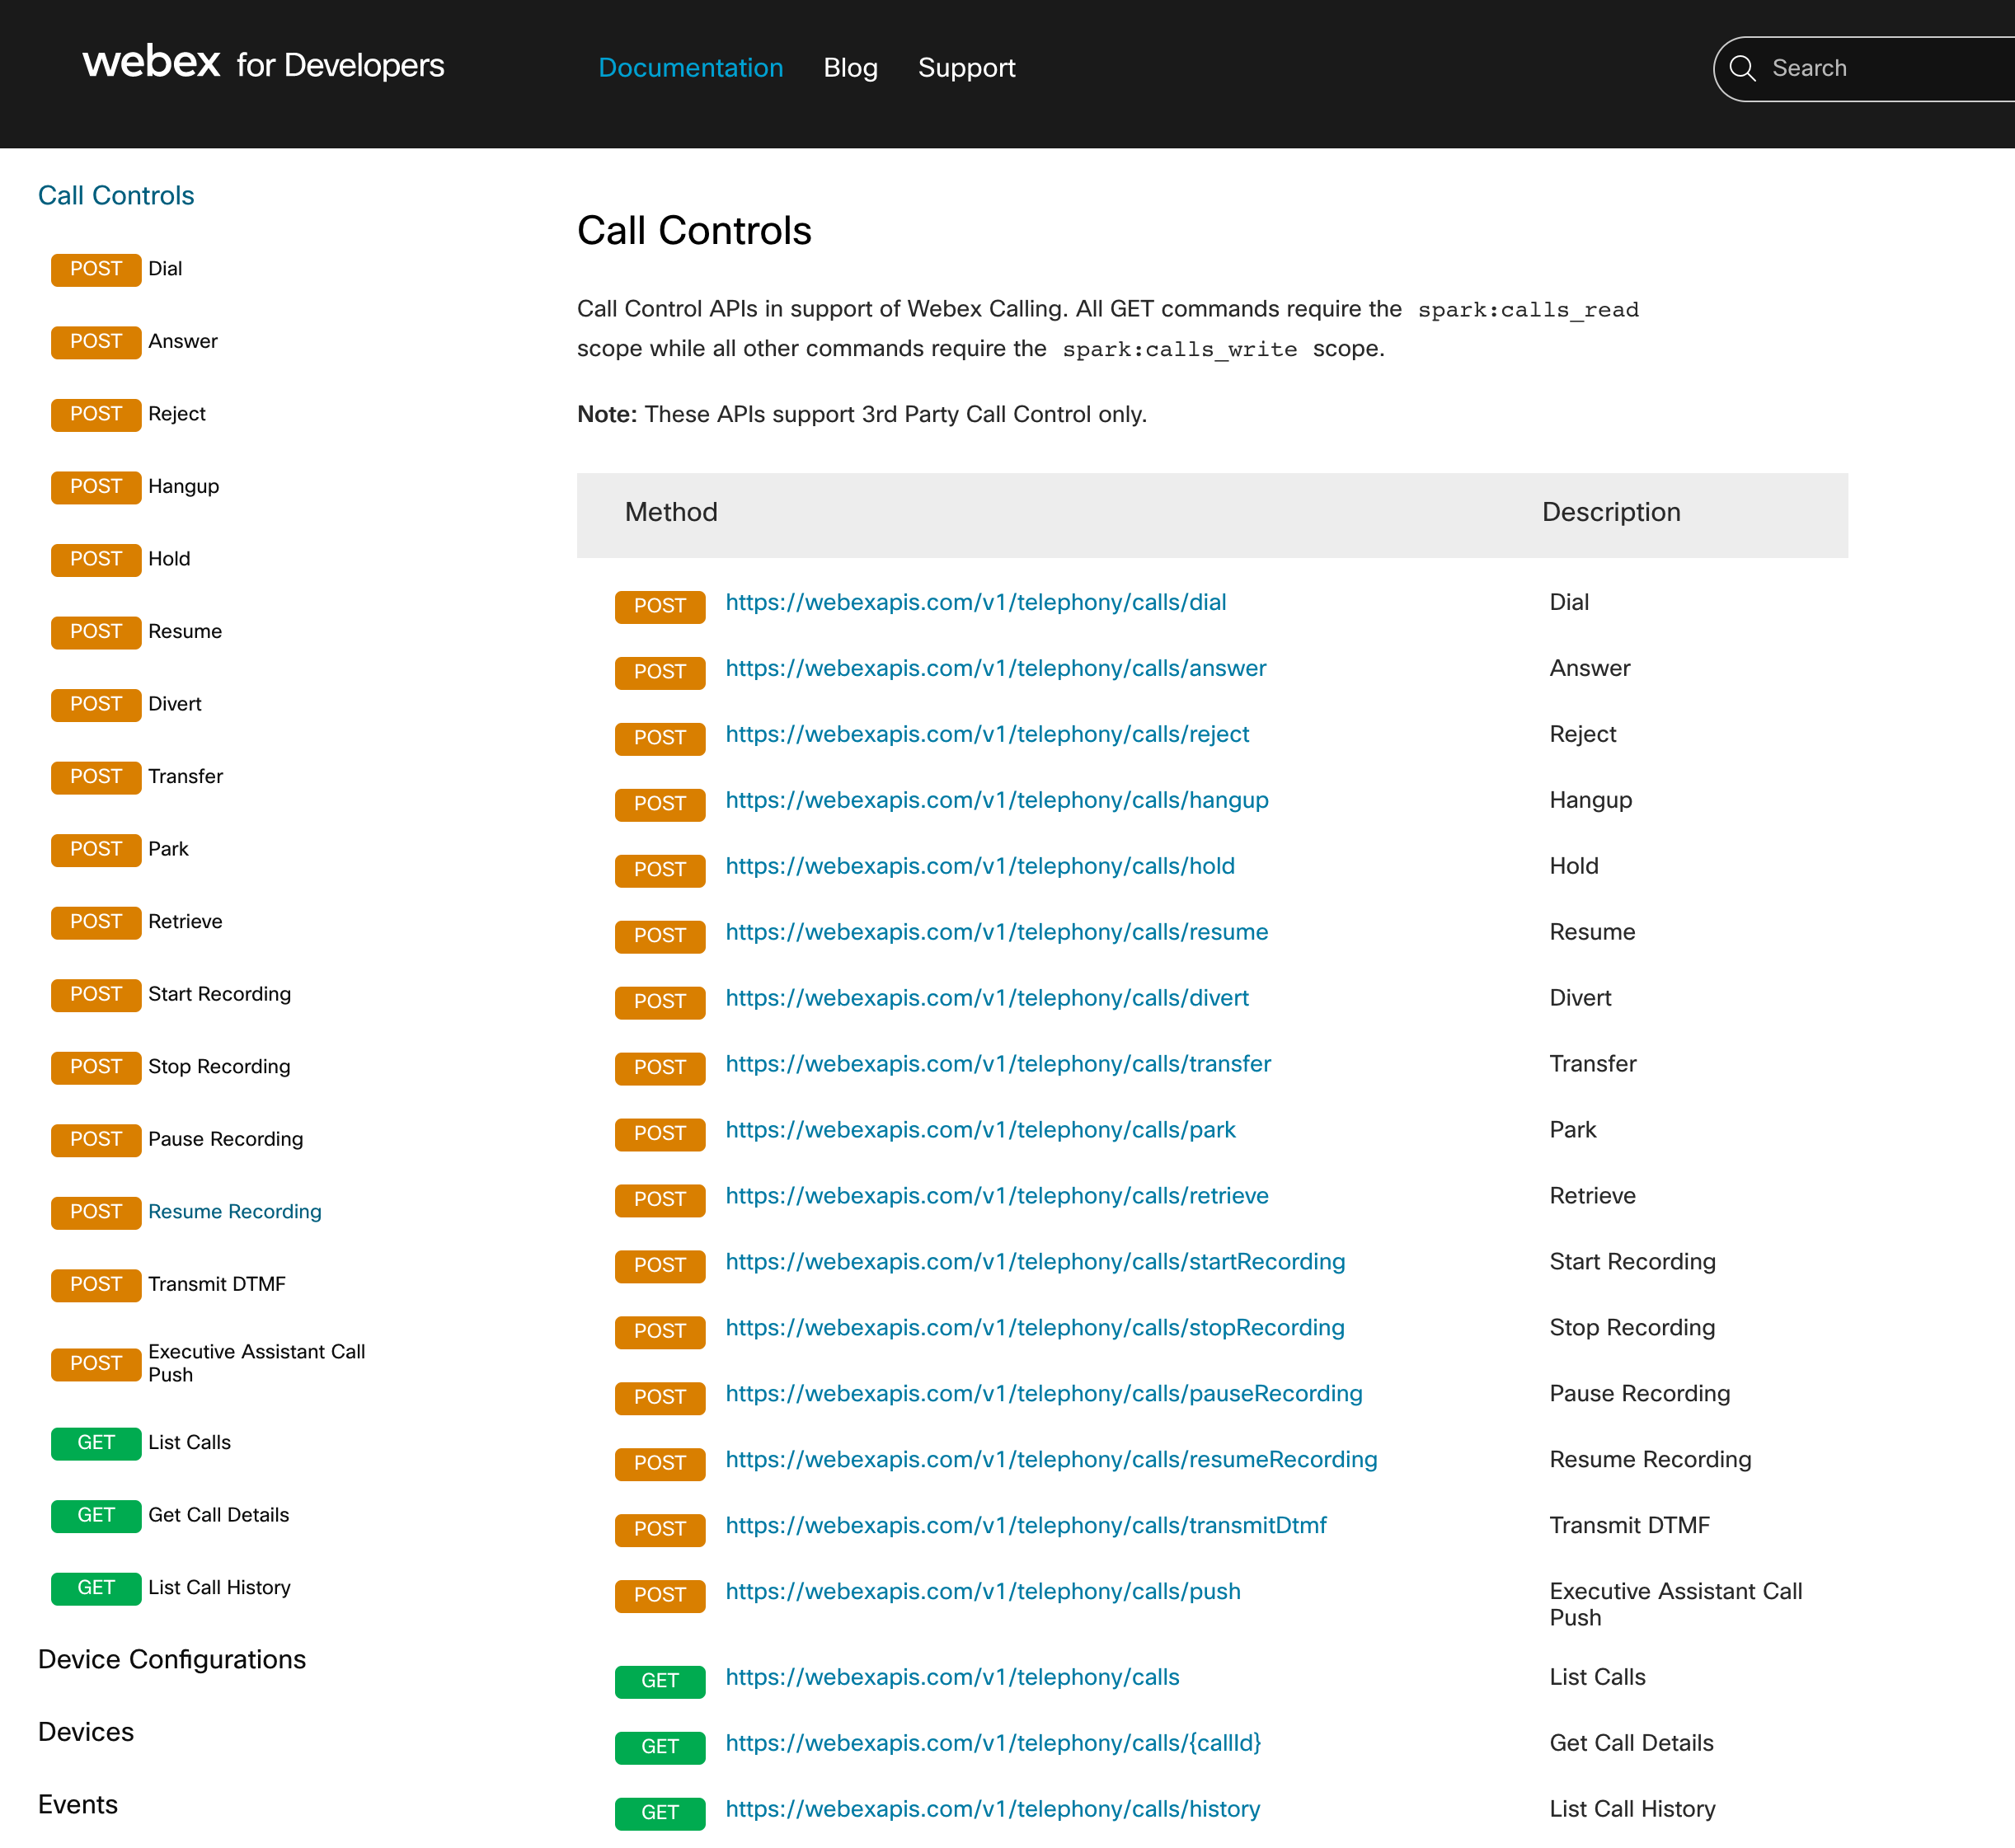Click POST badge next to Dial in sidebar
Screen dimensions: 2015x1848
point(96,269)
